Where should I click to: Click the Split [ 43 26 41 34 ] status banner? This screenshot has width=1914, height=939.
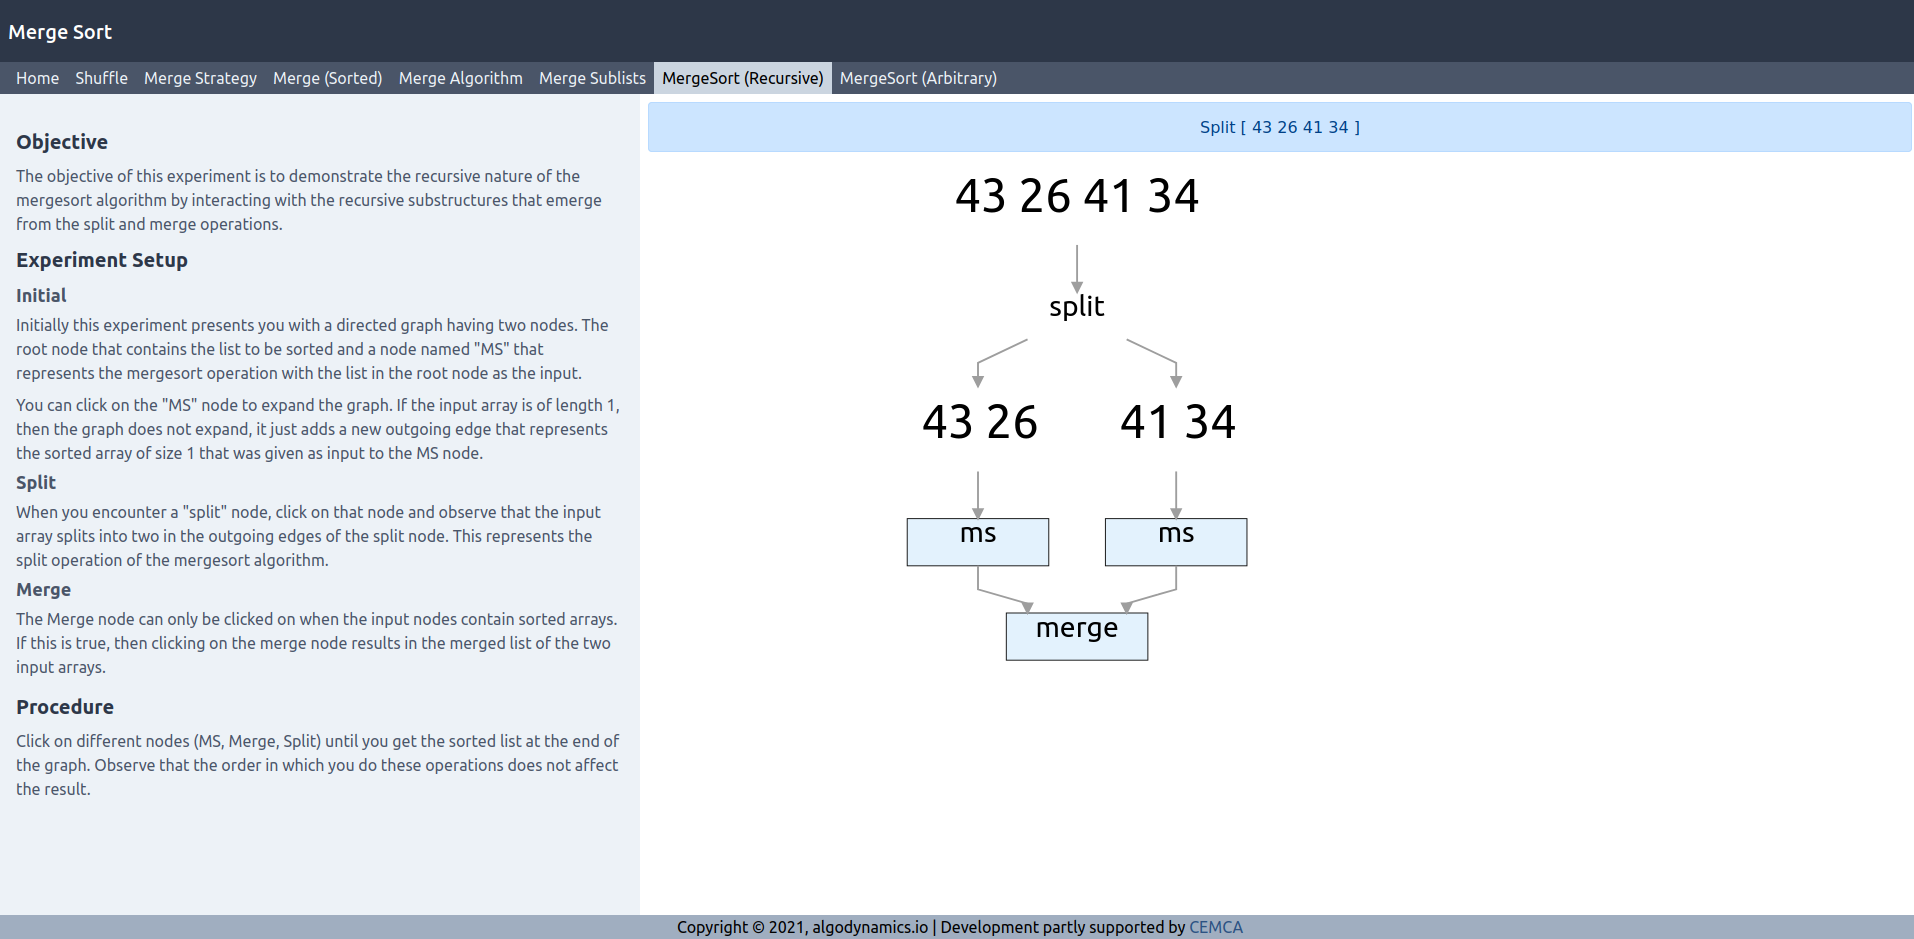tap(1279, 127)
